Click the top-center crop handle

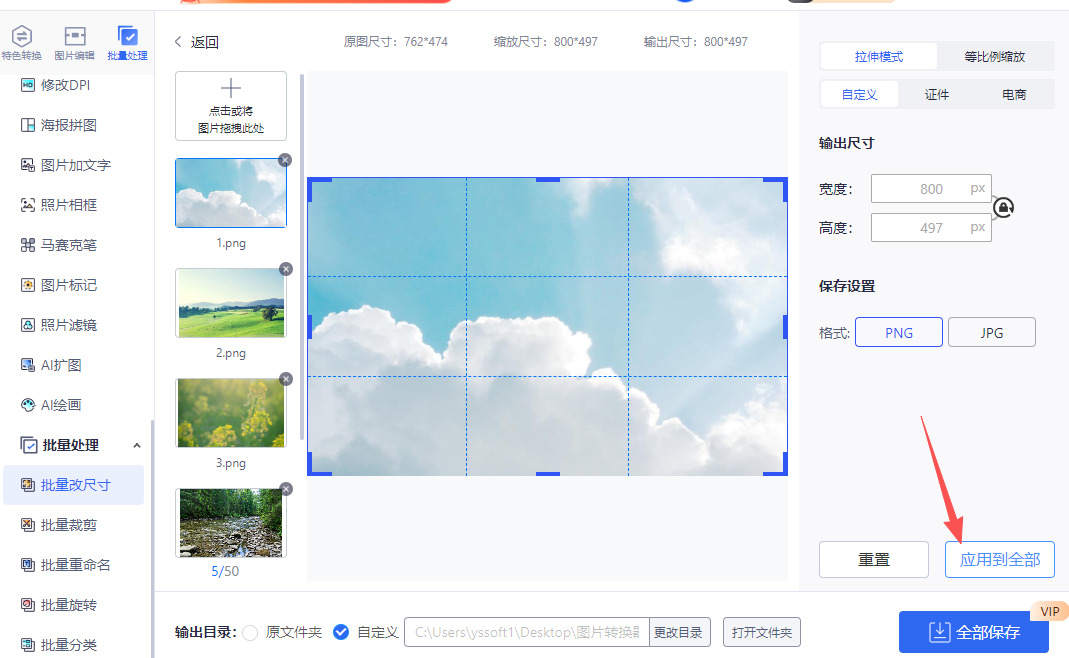tap(547, 179)
